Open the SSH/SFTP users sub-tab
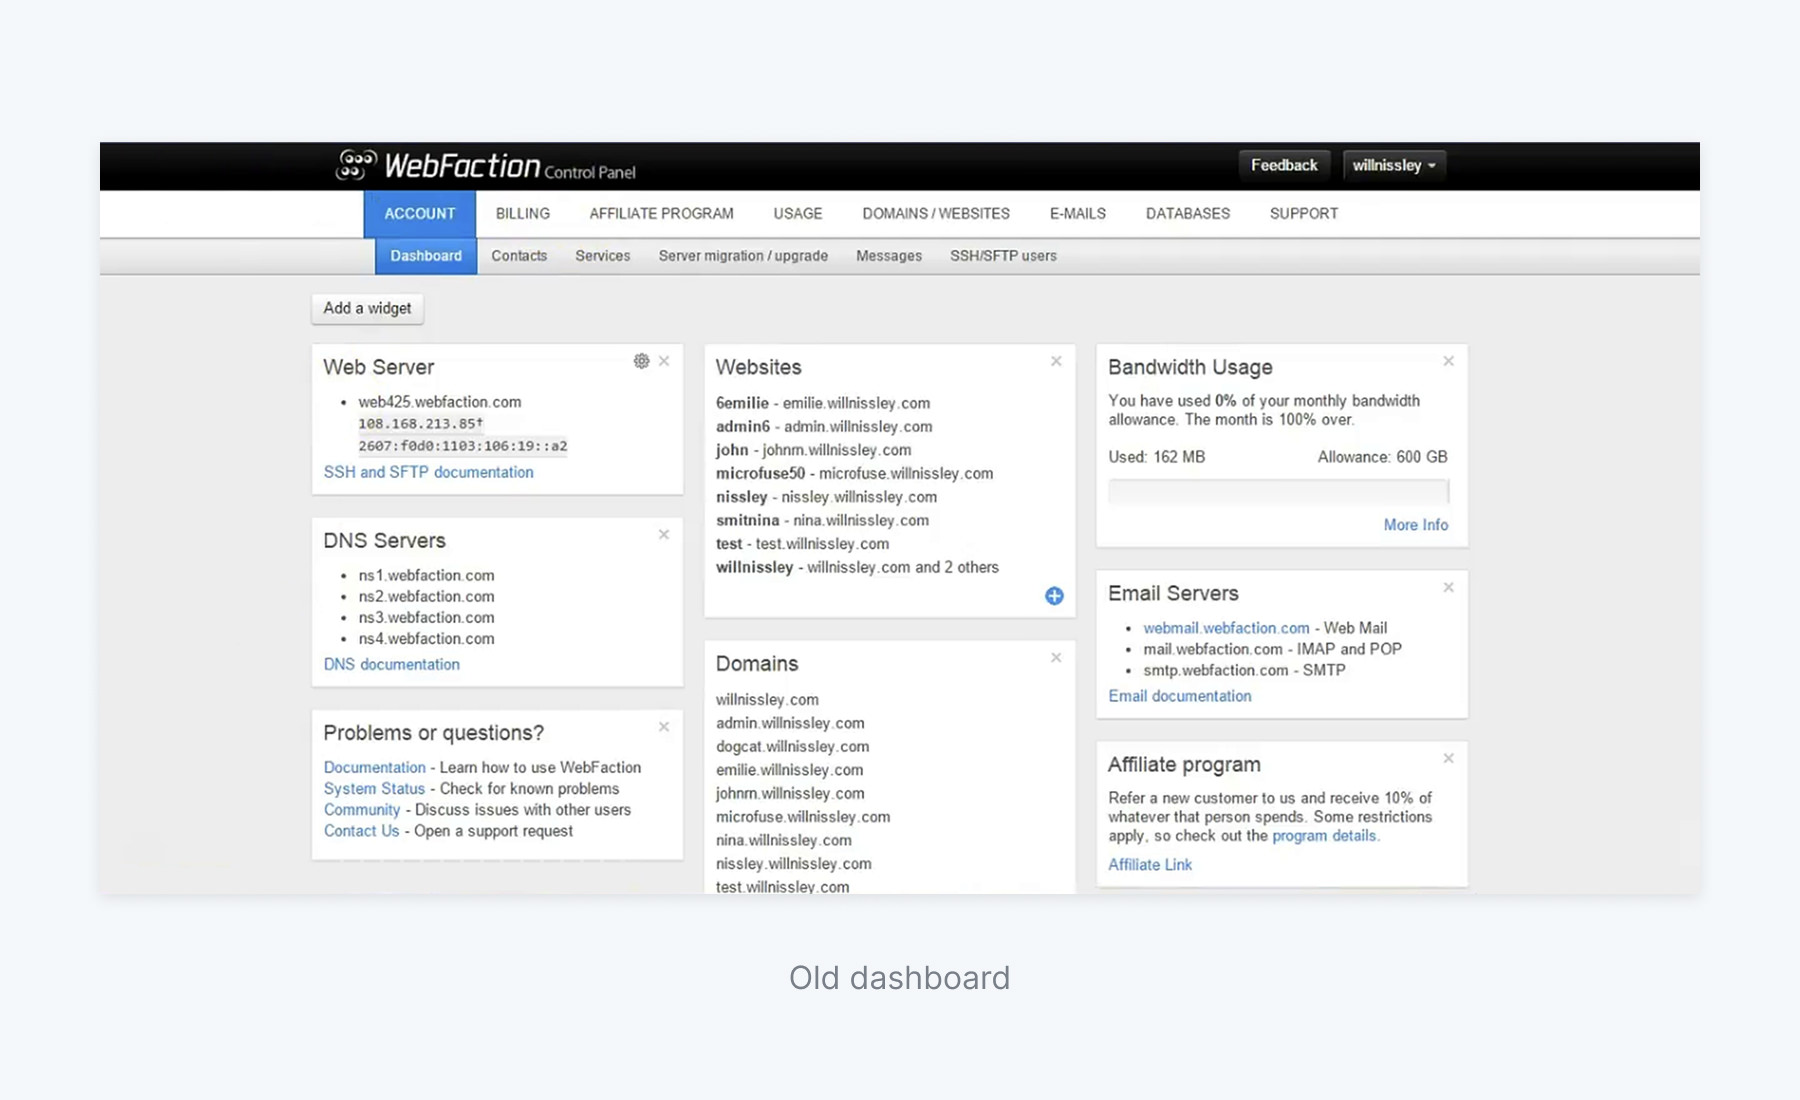Screen dimensions: 1800x1100 (x=1003, y=256)
